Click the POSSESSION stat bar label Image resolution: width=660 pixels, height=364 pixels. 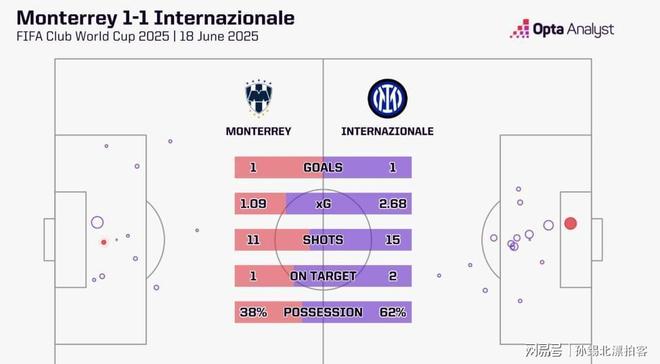(323, 312)
